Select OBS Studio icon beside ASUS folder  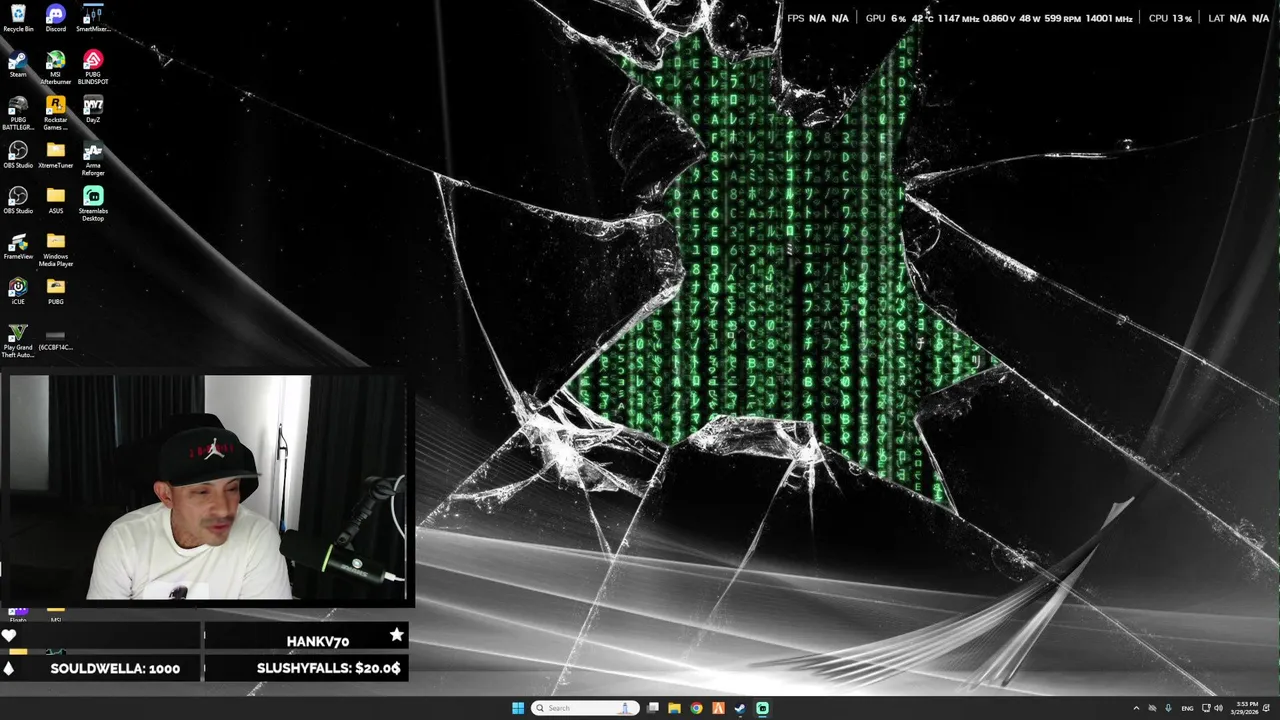pos(18,200)
